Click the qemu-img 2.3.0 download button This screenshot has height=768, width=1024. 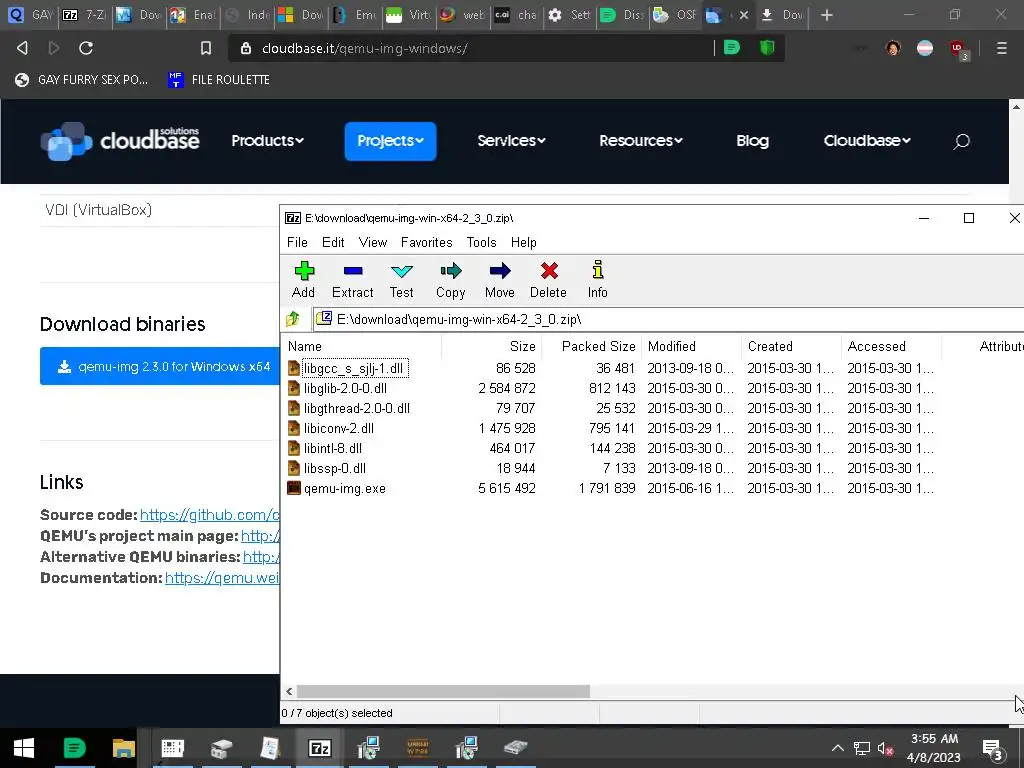pyautogui.click(x=160, y=366)
